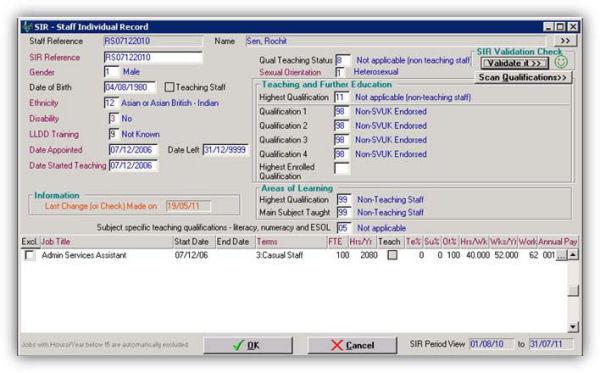Click the 2080 Hrs/Yr value

(369, 255)
